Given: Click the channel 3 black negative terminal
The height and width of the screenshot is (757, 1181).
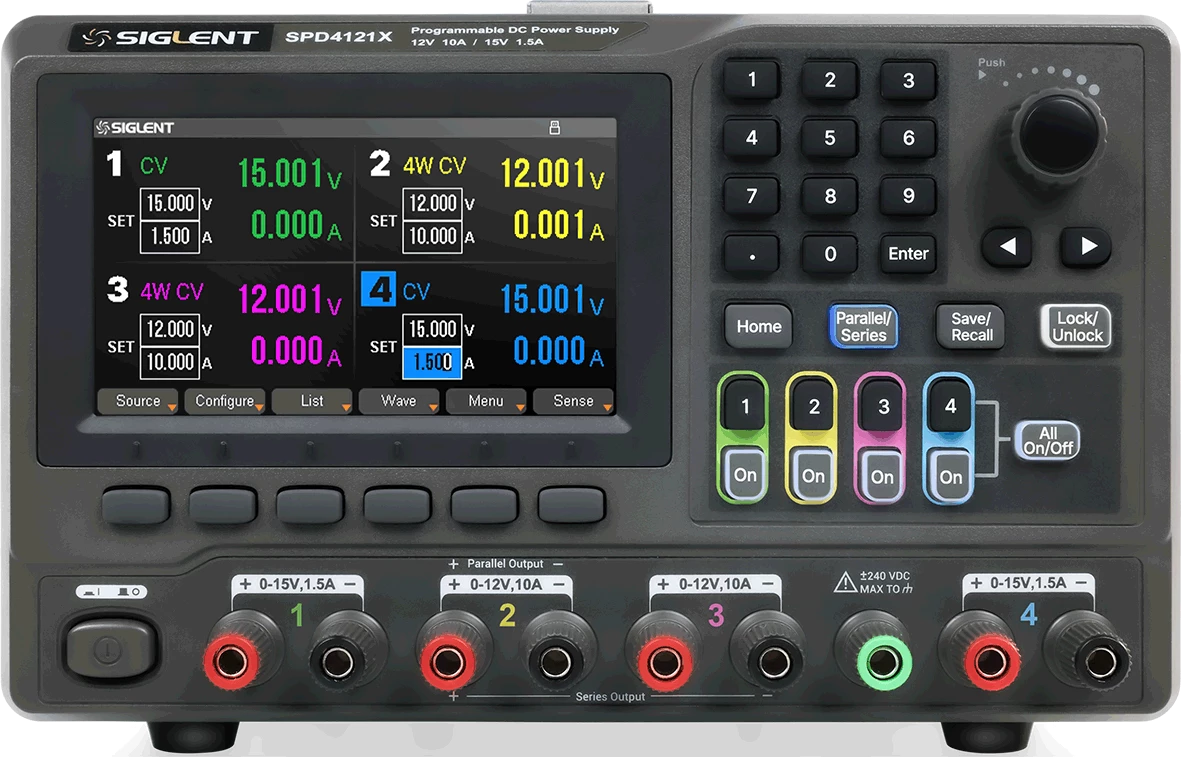Looking at the screenshot, I should (x=774, y=662).
